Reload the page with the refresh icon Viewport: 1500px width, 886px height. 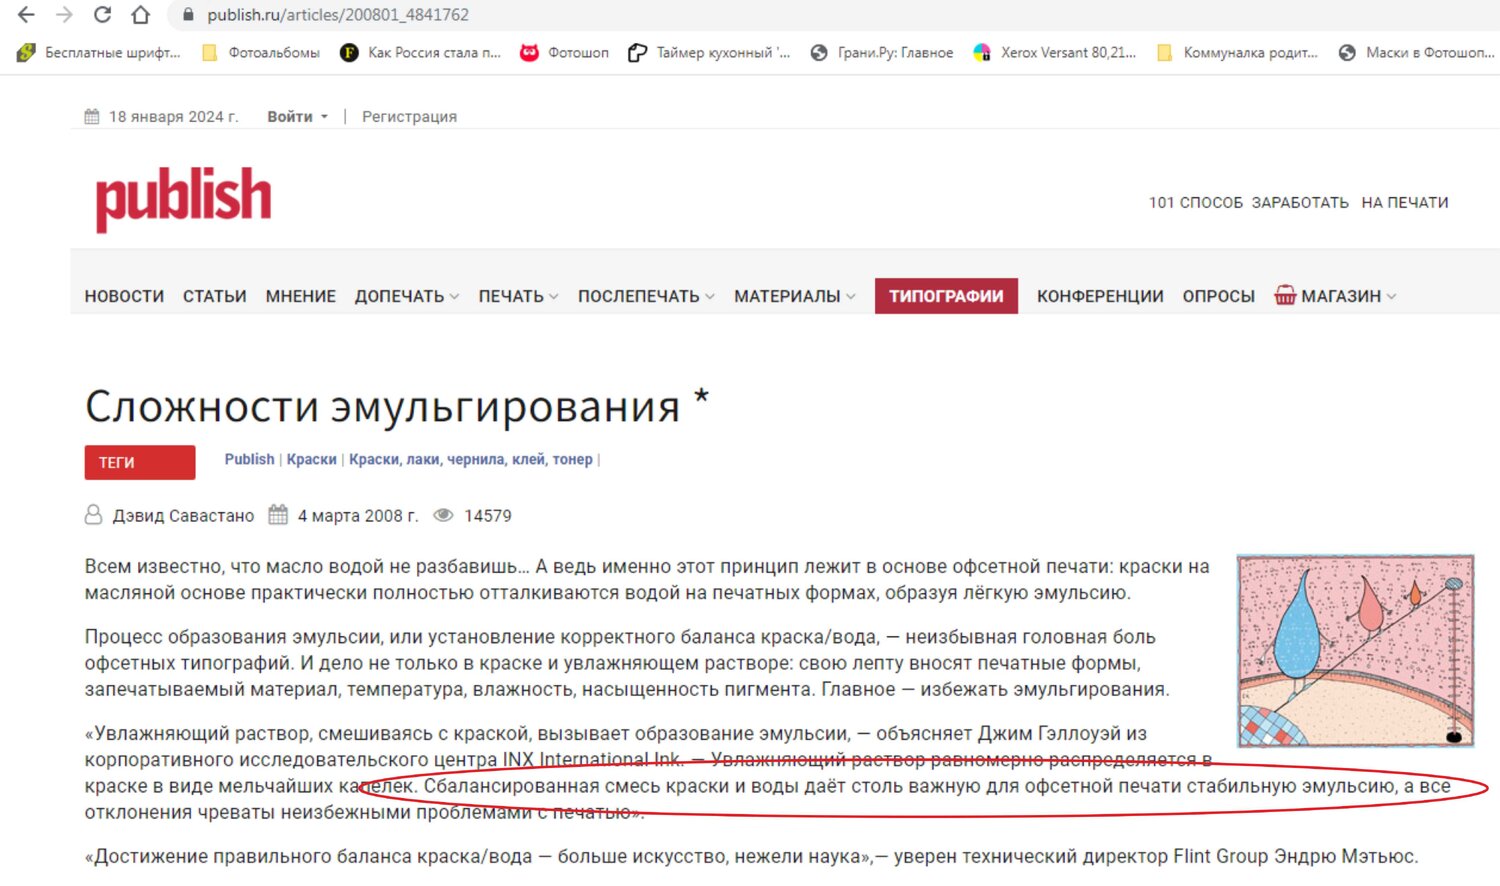[x=102, y=15]
